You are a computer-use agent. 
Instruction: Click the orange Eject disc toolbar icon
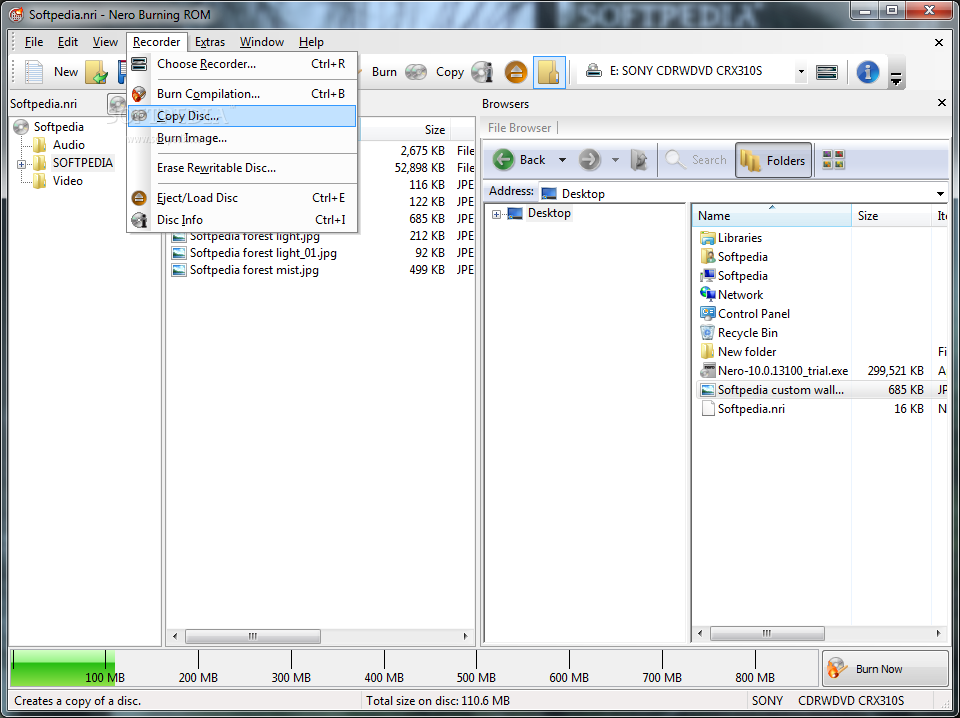(516, 72)
